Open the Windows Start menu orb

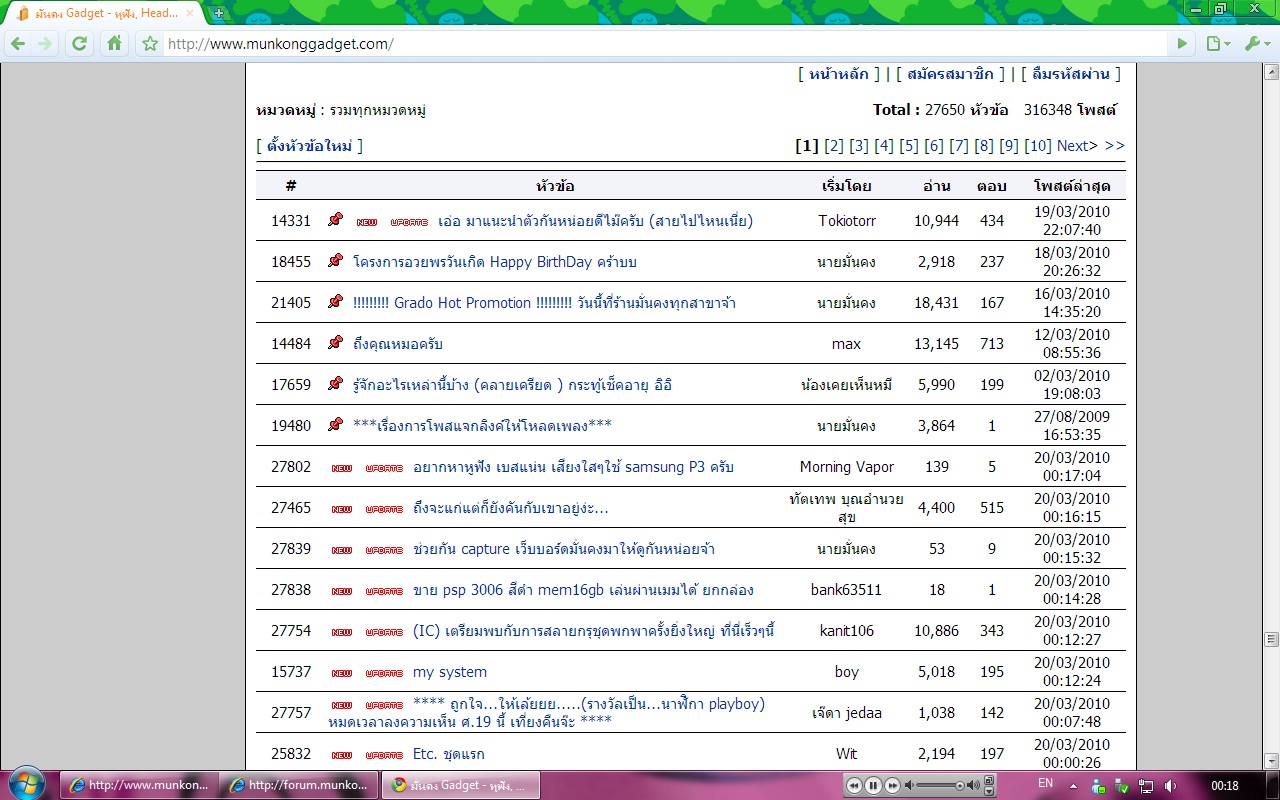[27, 783]
